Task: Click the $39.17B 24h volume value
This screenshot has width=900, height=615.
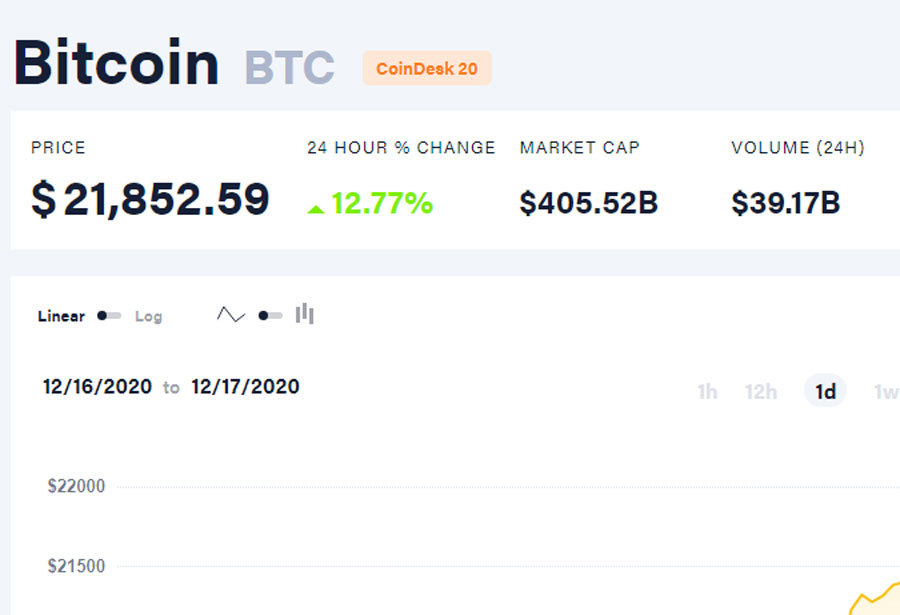Action: 785,203
